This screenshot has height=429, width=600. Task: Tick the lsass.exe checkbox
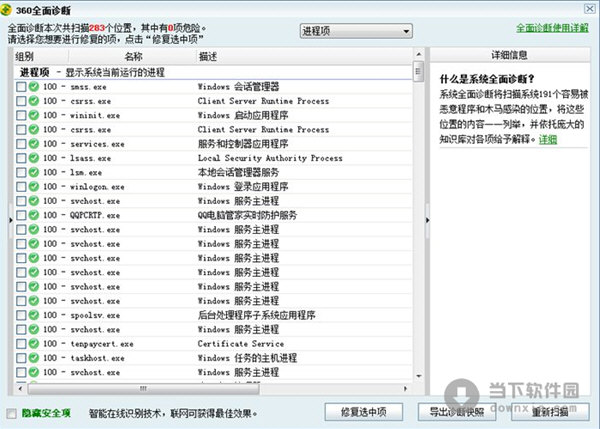point(21,158)
